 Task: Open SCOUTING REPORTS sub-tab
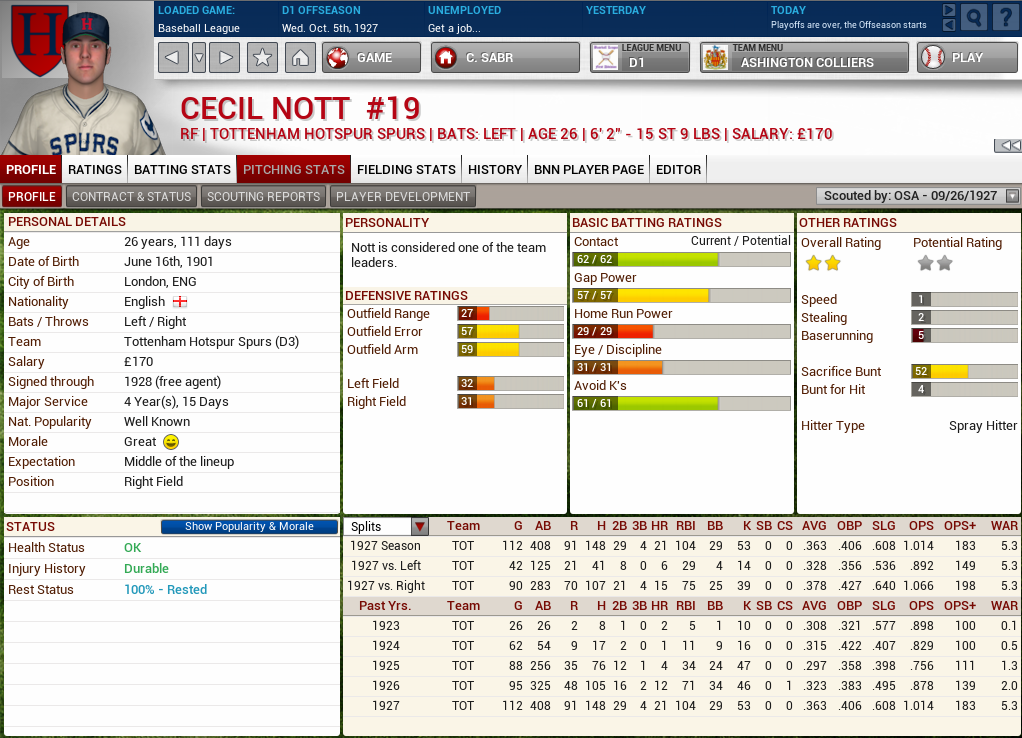(263, 196)
